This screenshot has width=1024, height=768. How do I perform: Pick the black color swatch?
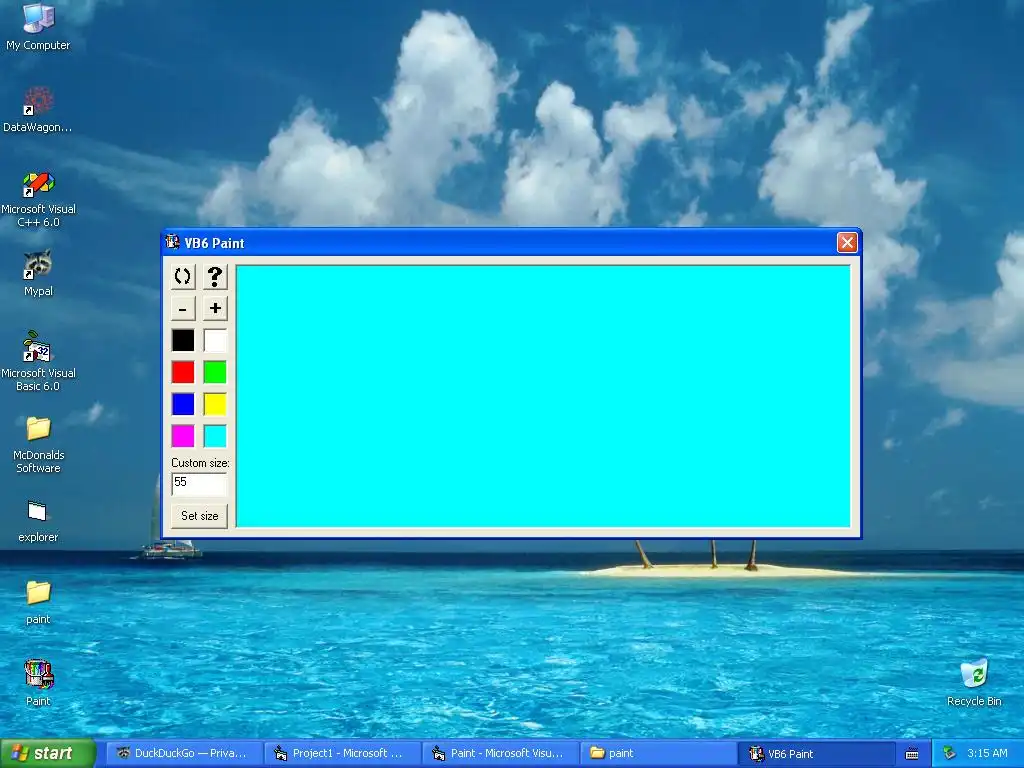click(183, 340)
